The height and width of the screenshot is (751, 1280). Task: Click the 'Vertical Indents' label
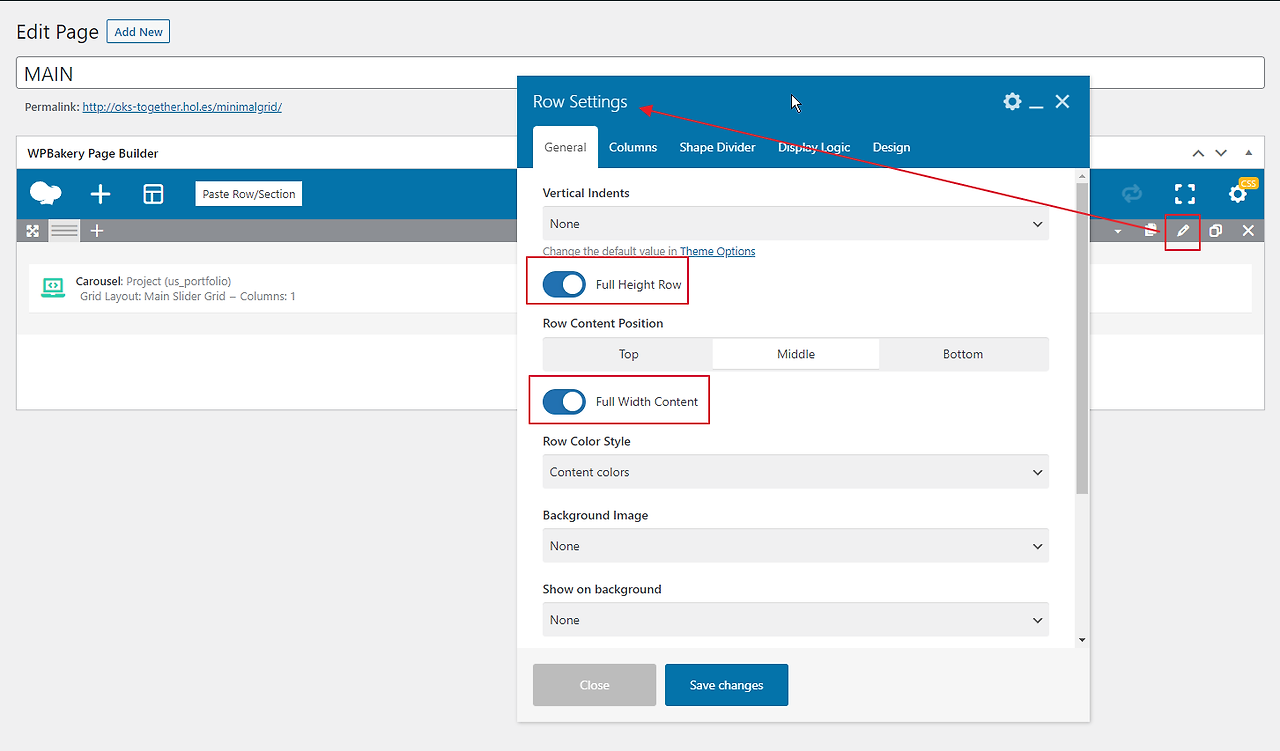(586, 193)
